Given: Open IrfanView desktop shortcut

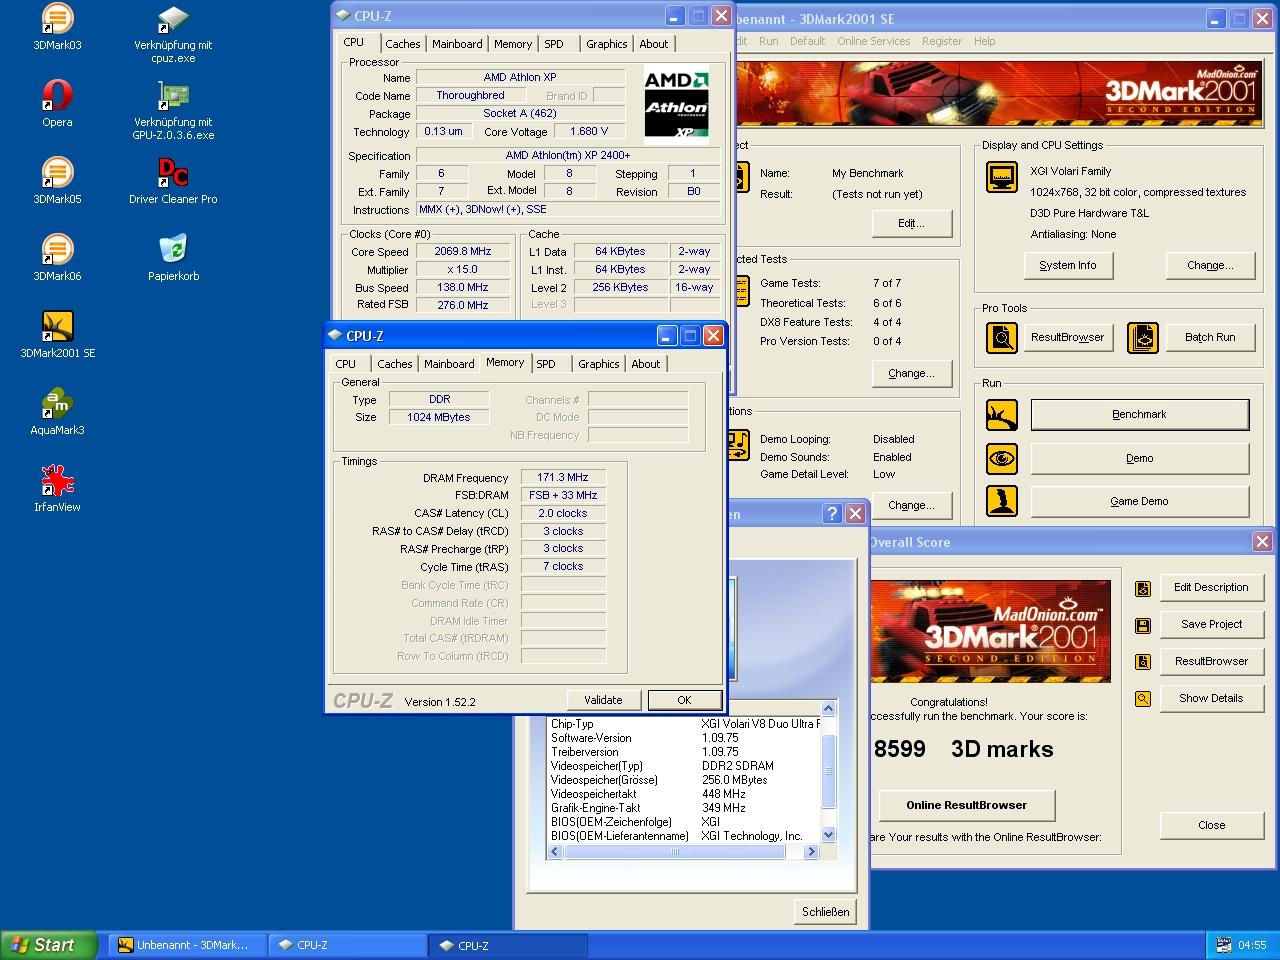Looking at the screenshot, I should tap(57, 488).
